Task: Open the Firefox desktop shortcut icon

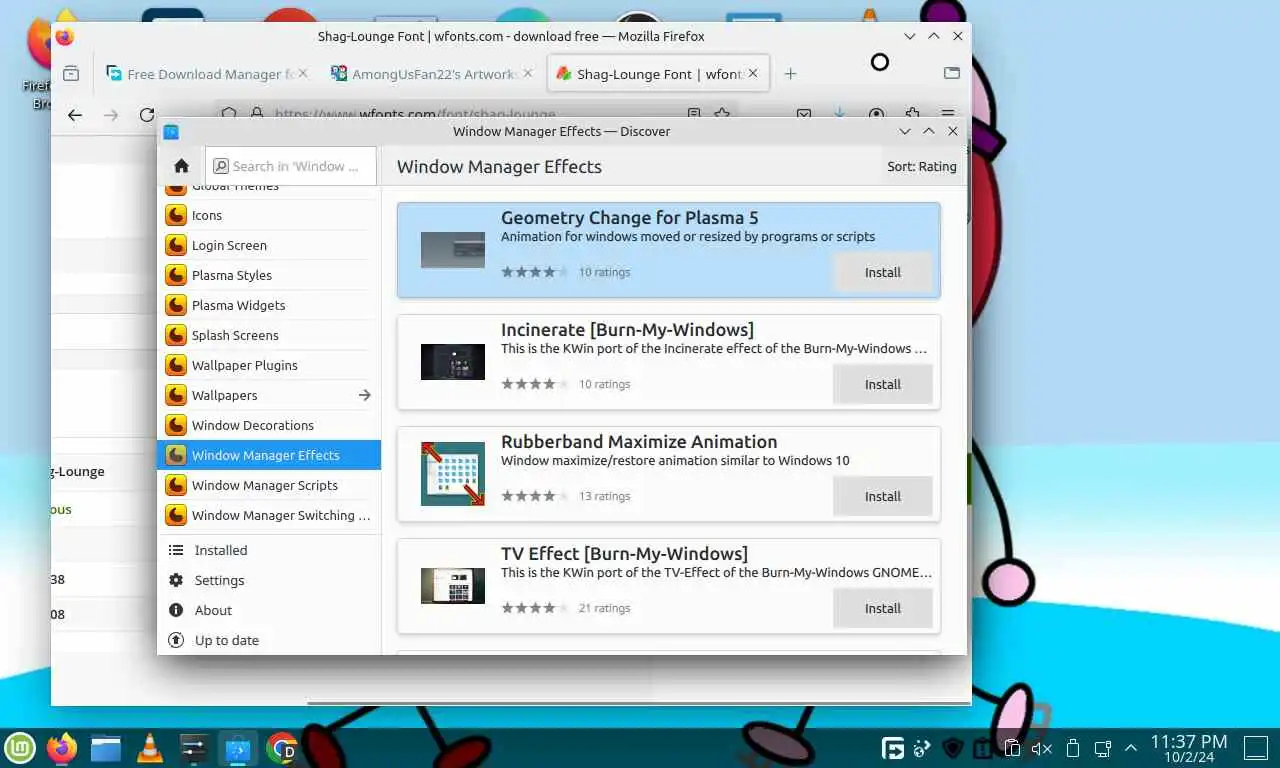Action: [x=40, y=45]
